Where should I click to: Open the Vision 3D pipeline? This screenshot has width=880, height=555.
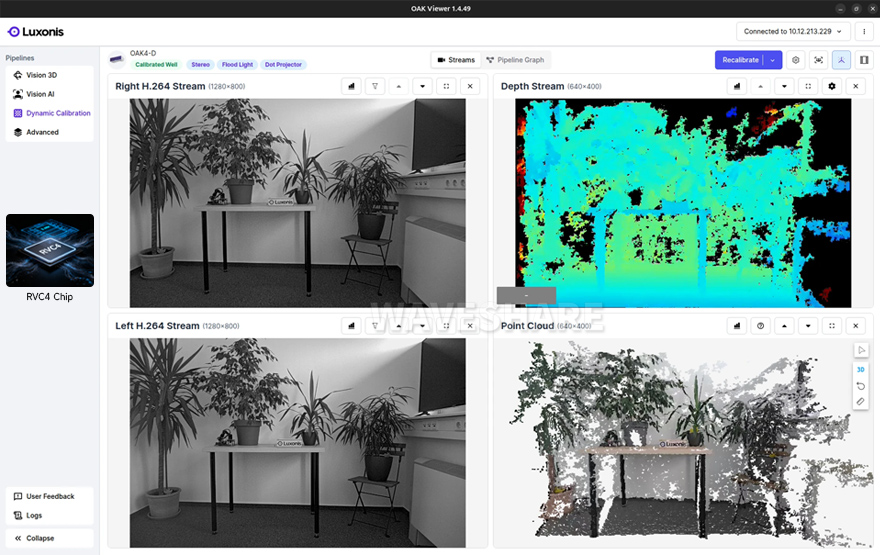(x=49, y=75)
